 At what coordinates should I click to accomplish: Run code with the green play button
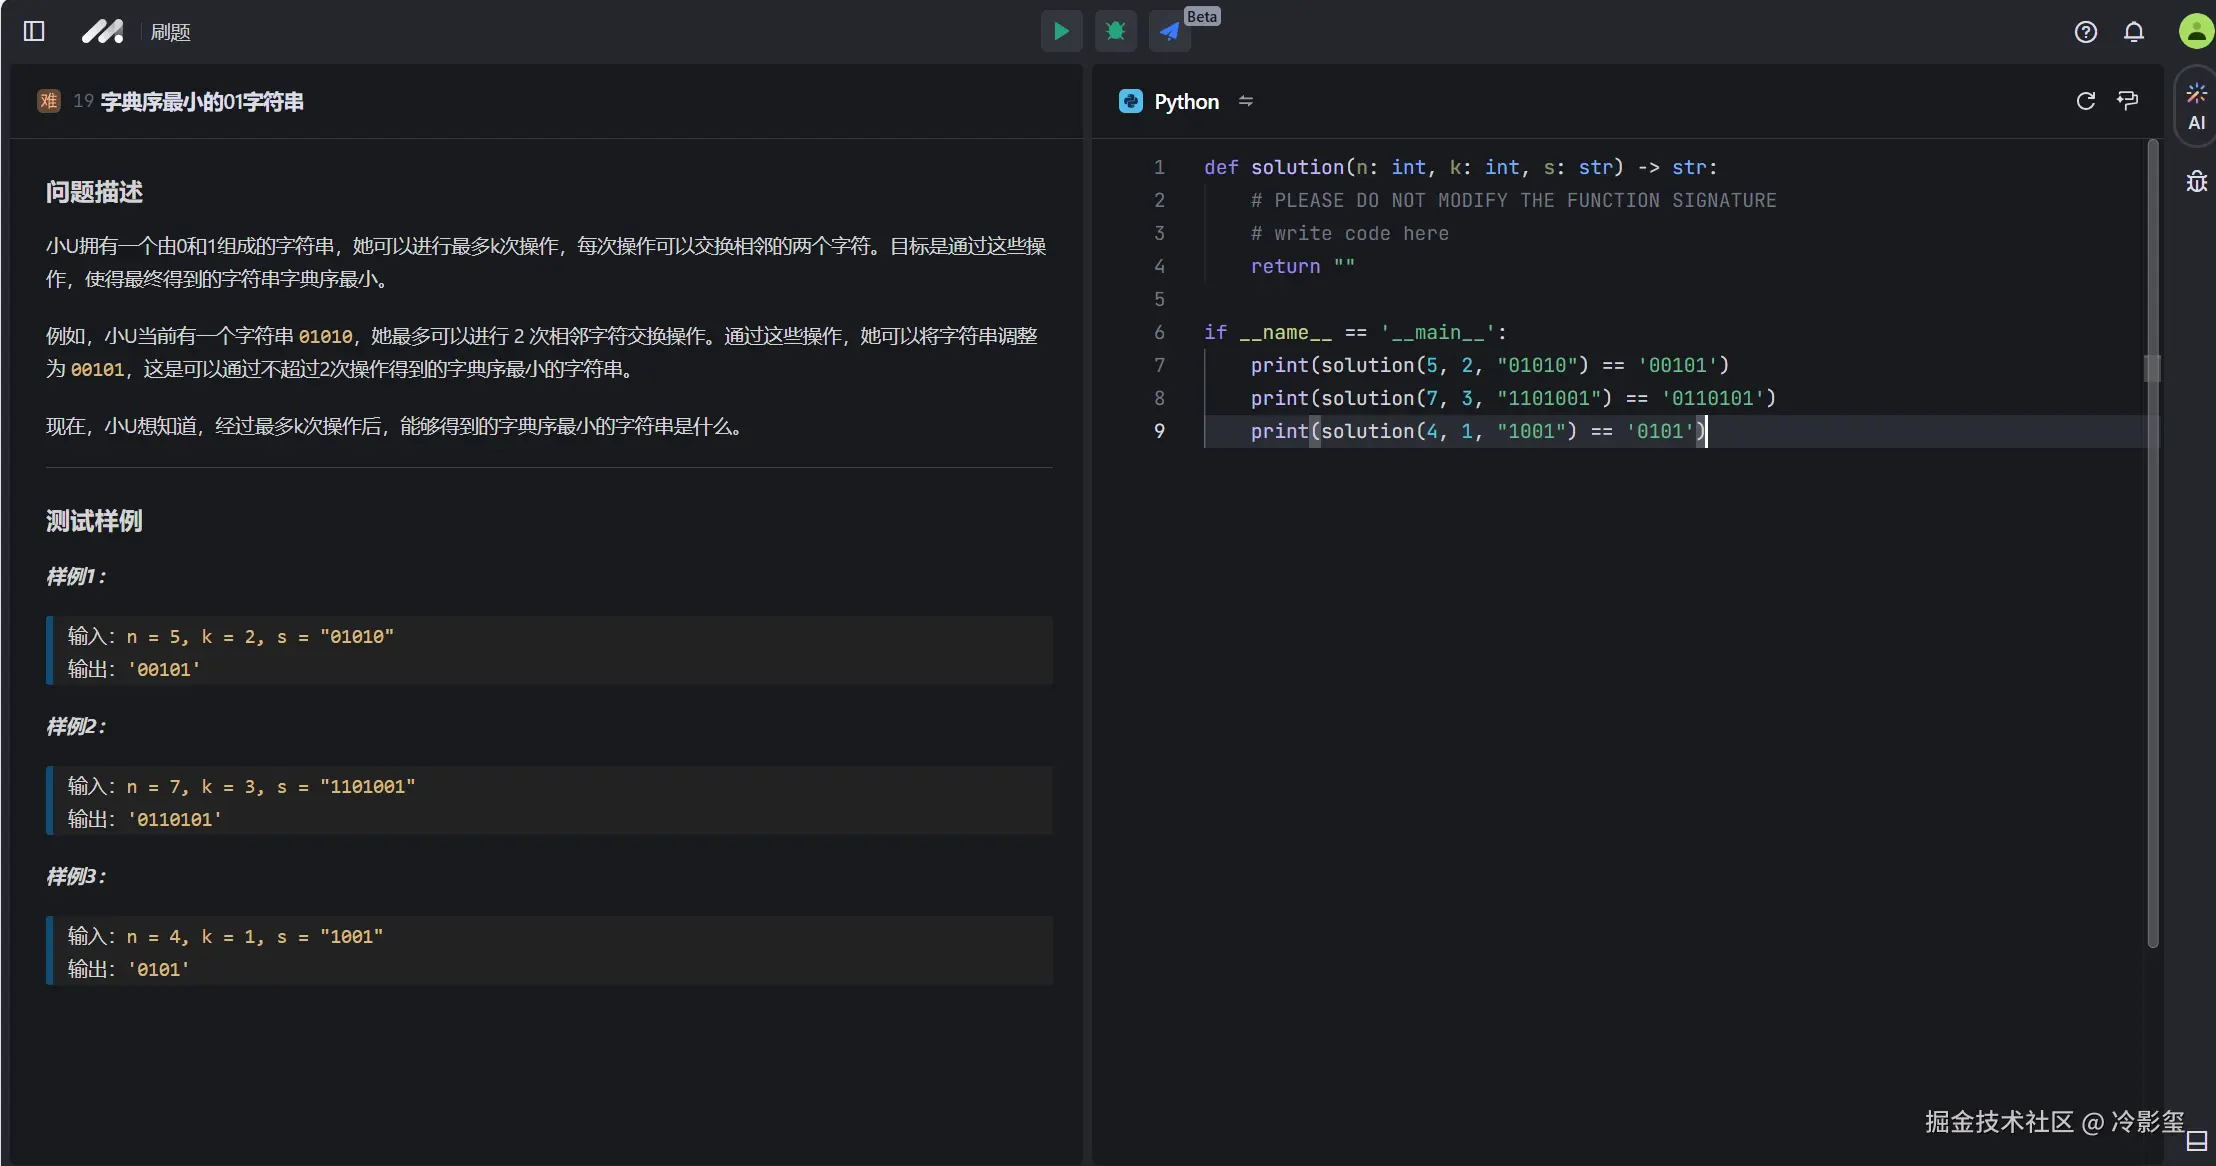point(1061,31)
